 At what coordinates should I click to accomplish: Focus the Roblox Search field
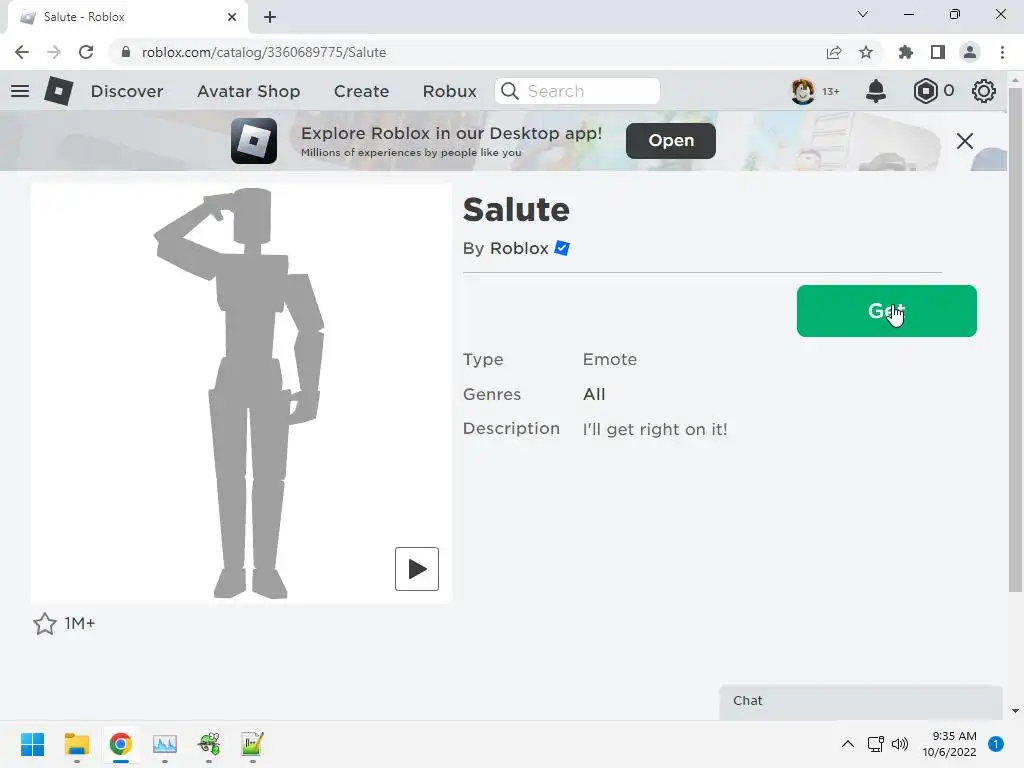tap(577, 91)
